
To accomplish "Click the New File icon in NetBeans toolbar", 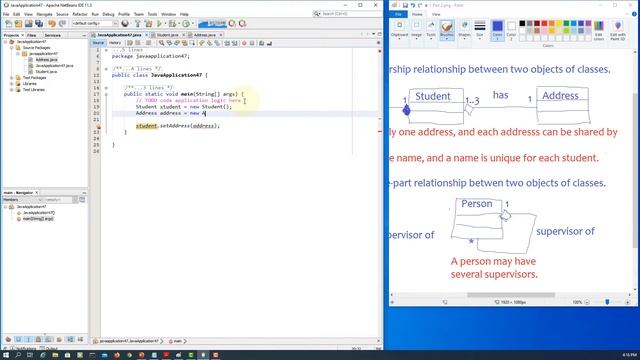I will (x=9, y=24).
